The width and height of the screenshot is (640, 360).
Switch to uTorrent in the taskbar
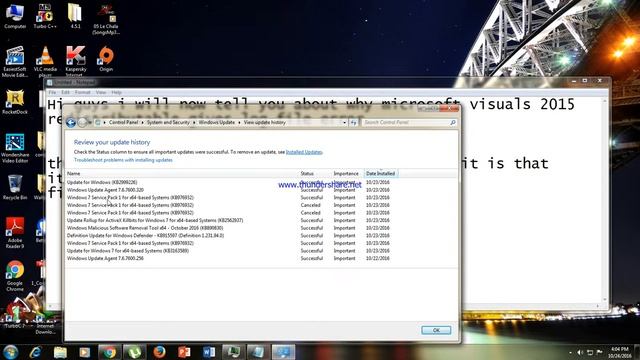point(134,352)
